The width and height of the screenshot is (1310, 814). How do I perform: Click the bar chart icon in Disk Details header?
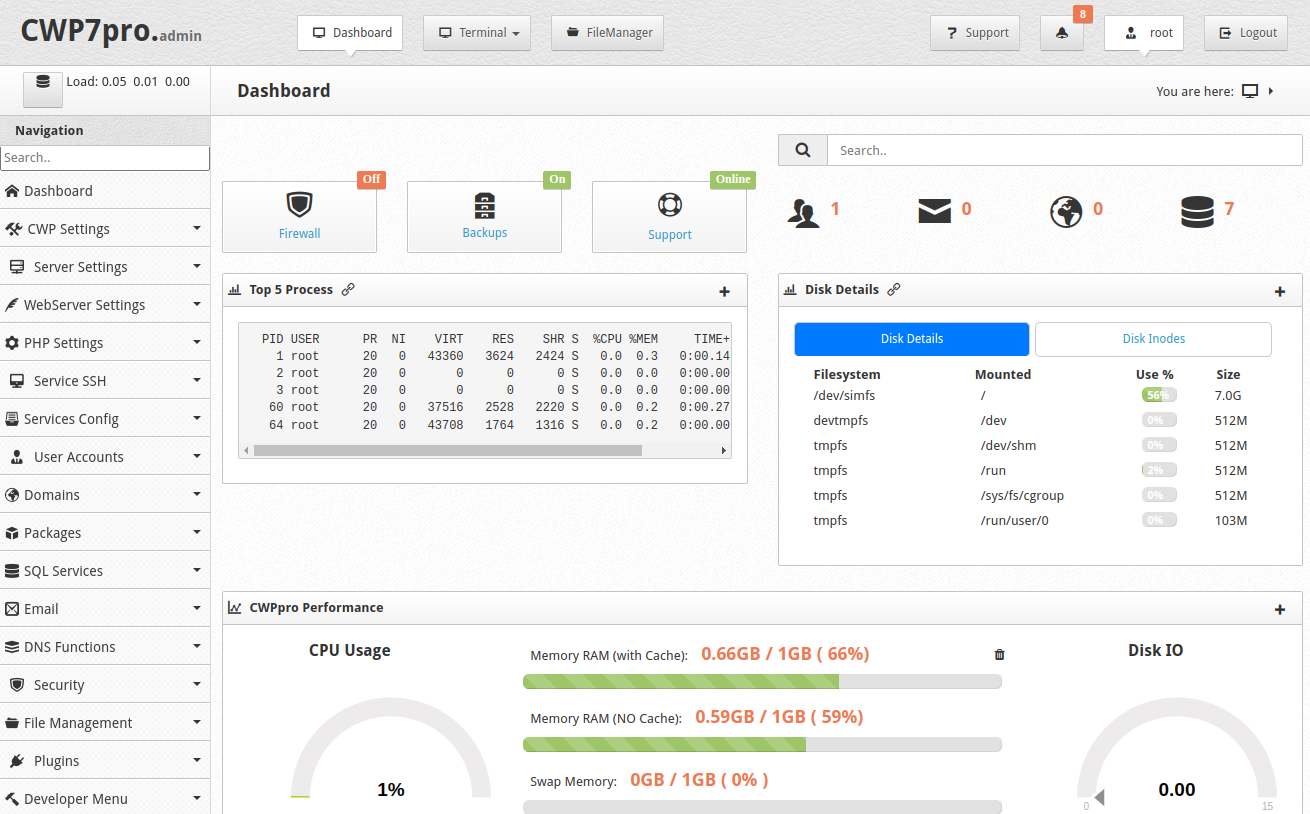click(x=790, y=290)
